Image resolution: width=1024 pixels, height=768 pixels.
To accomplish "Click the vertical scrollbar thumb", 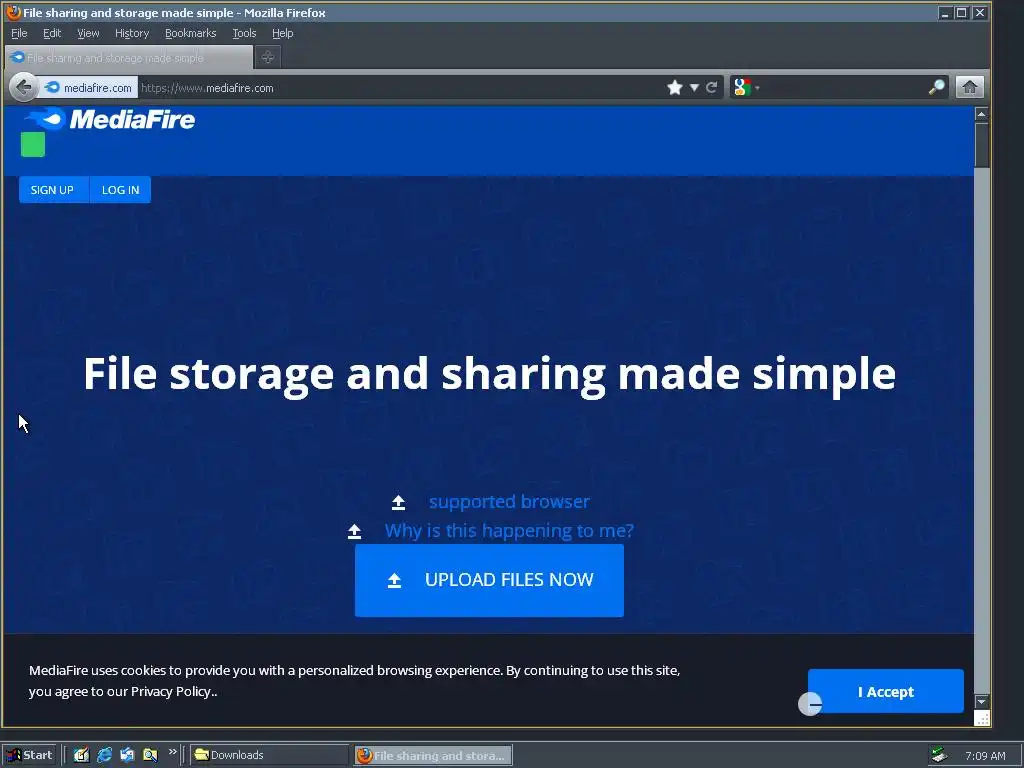I will pos(982,145).
